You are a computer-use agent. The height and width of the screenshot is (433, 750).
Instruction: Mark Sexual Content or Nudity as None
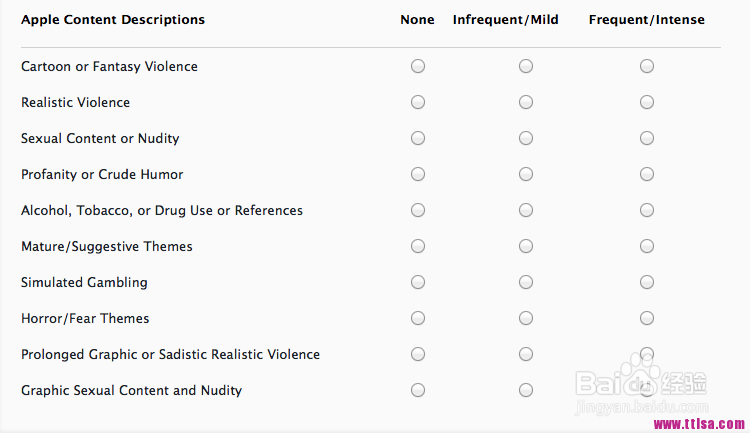[418, 138]
